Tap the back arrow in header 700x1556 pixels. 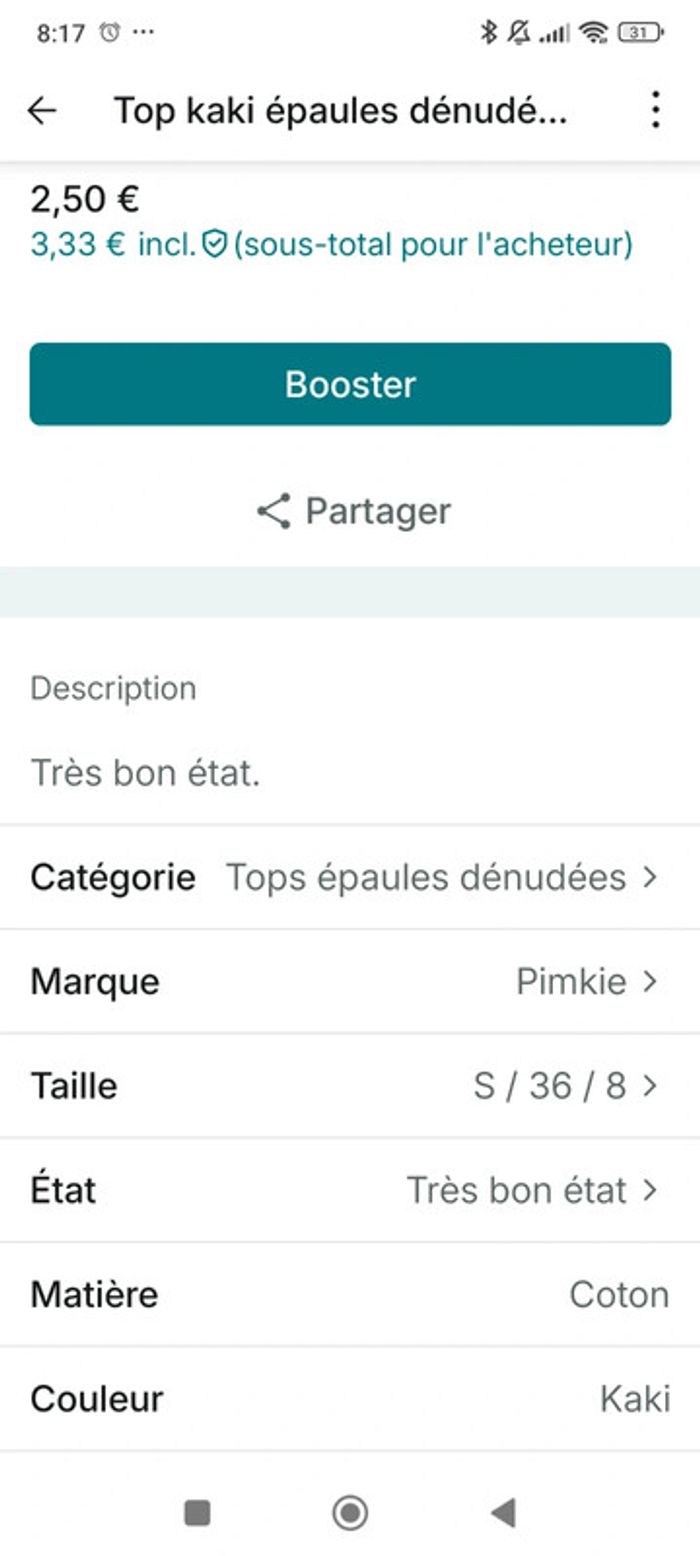pos(42,110)
